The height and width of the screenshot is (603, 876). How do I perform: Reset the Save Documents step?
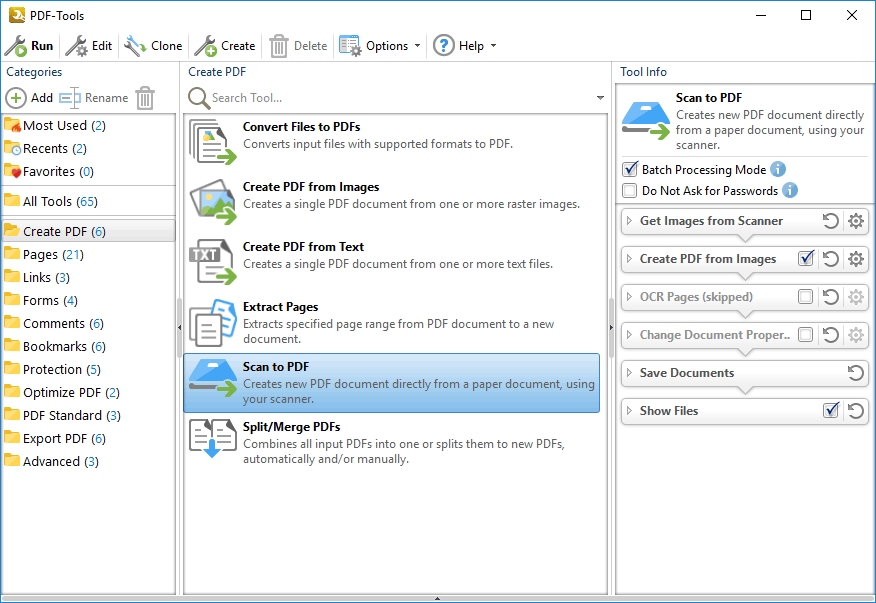point(856,373)
